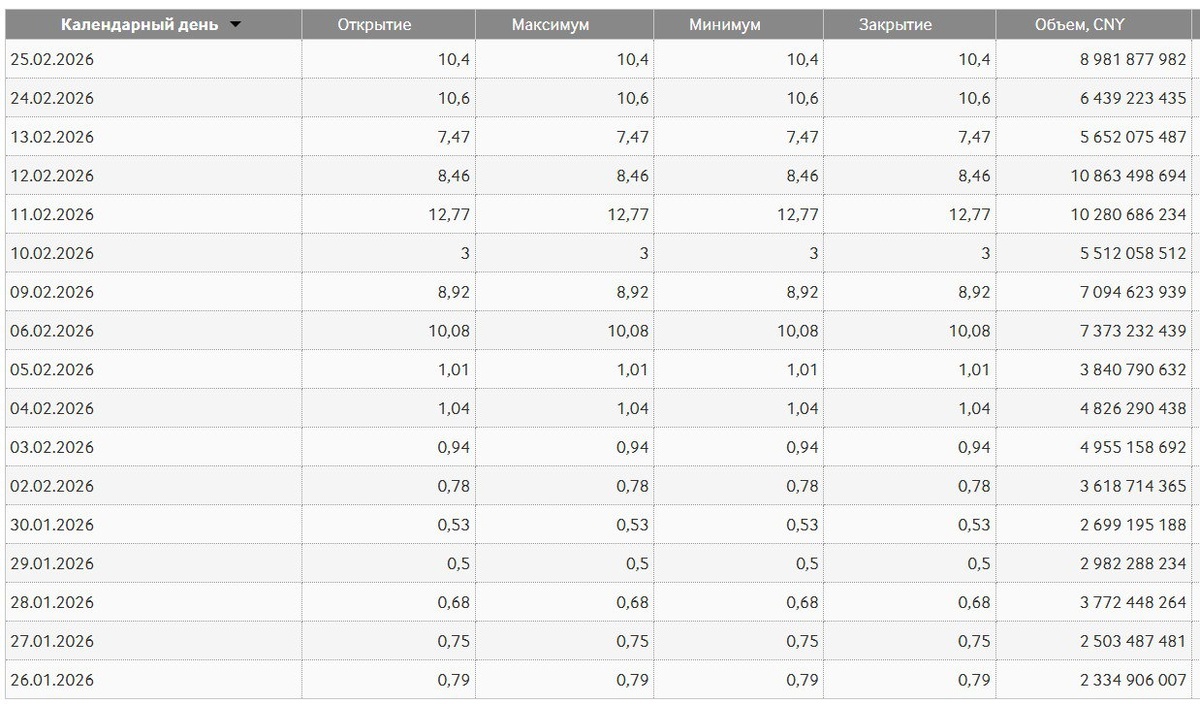Click volume value 2 334 906 007

pyautogui.click(x=1133, y=680)
